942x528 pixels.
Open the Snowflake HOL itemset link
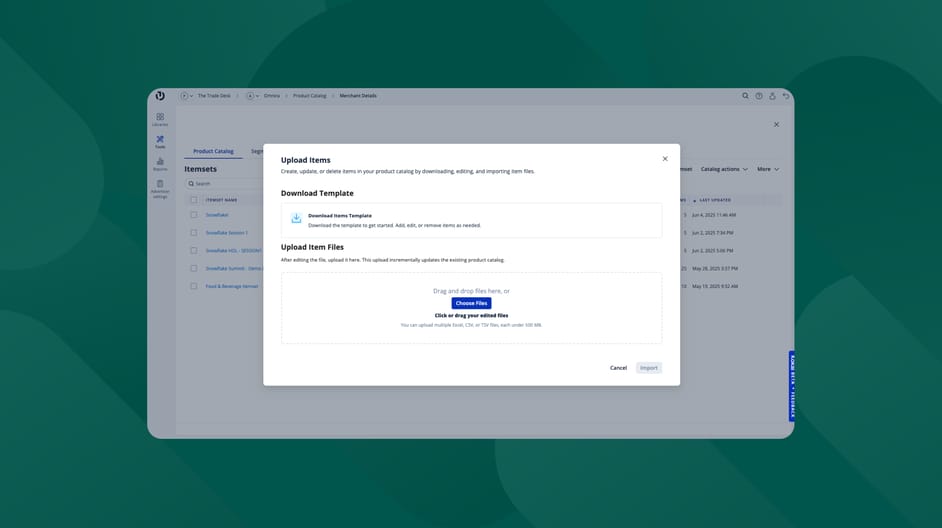[x=234, y=250]
